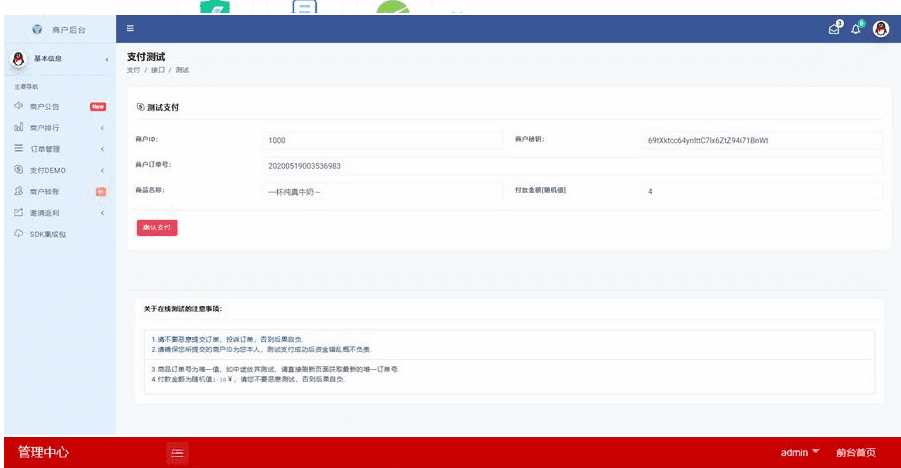Open the admin dropdown in footer
This screenshot has height=468, width=901.
799,453
